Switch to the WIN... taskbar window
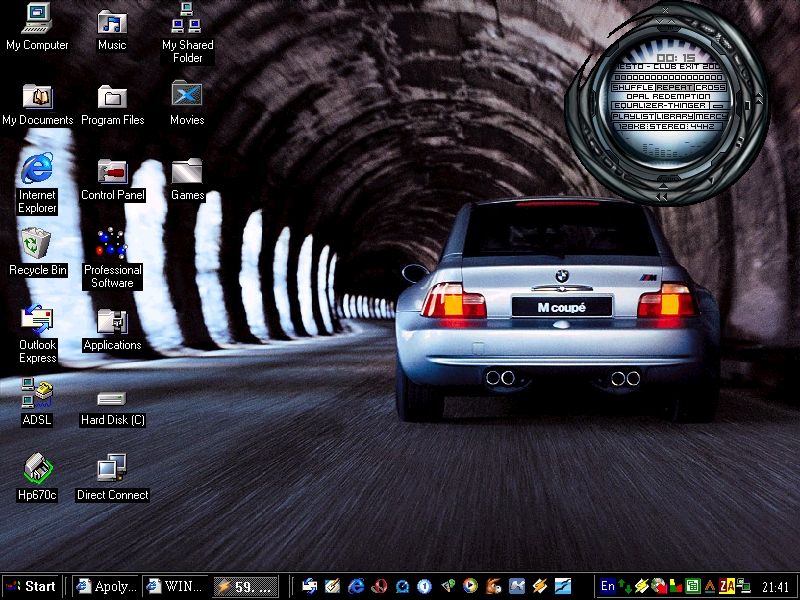 175,587
